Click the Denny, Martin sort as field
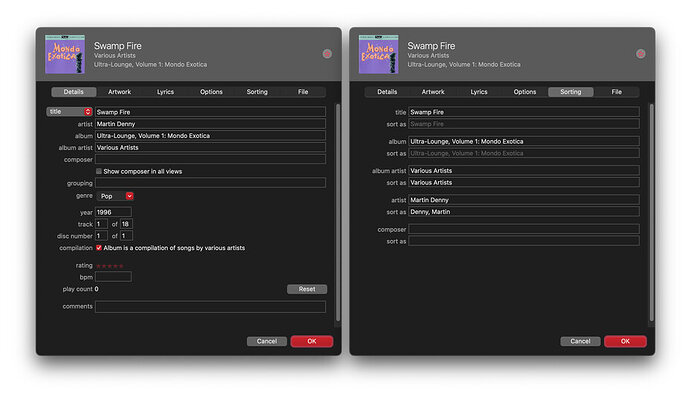Image resolution: width=690 pixels, height=400 pixels. [x=524, y=212]
